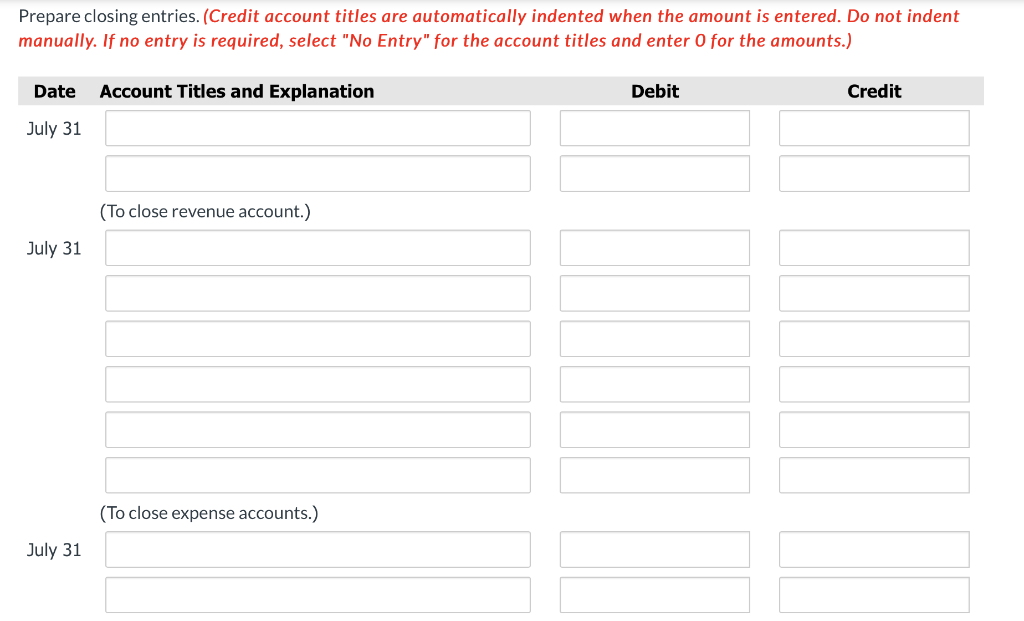Click the Debit column header
1024x621 pixels.
tap(654, 91)
